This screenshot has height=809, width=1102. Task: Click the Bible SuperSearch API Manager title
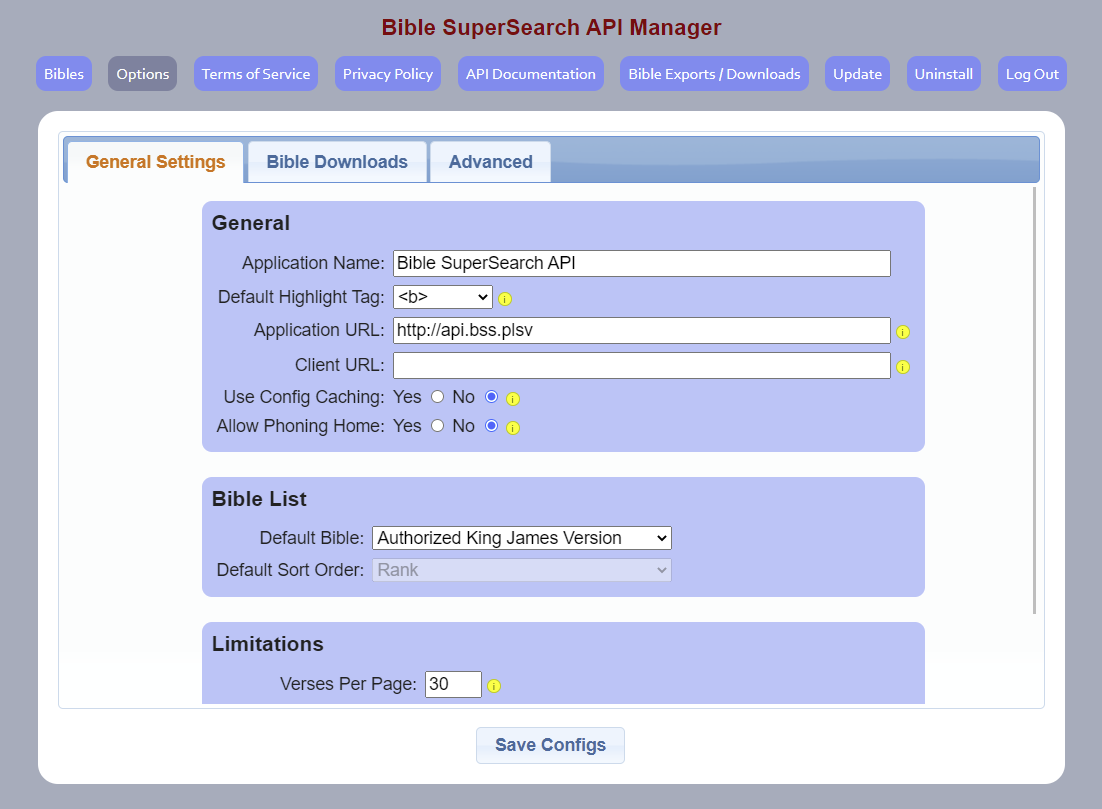click(x=551, y=27)
